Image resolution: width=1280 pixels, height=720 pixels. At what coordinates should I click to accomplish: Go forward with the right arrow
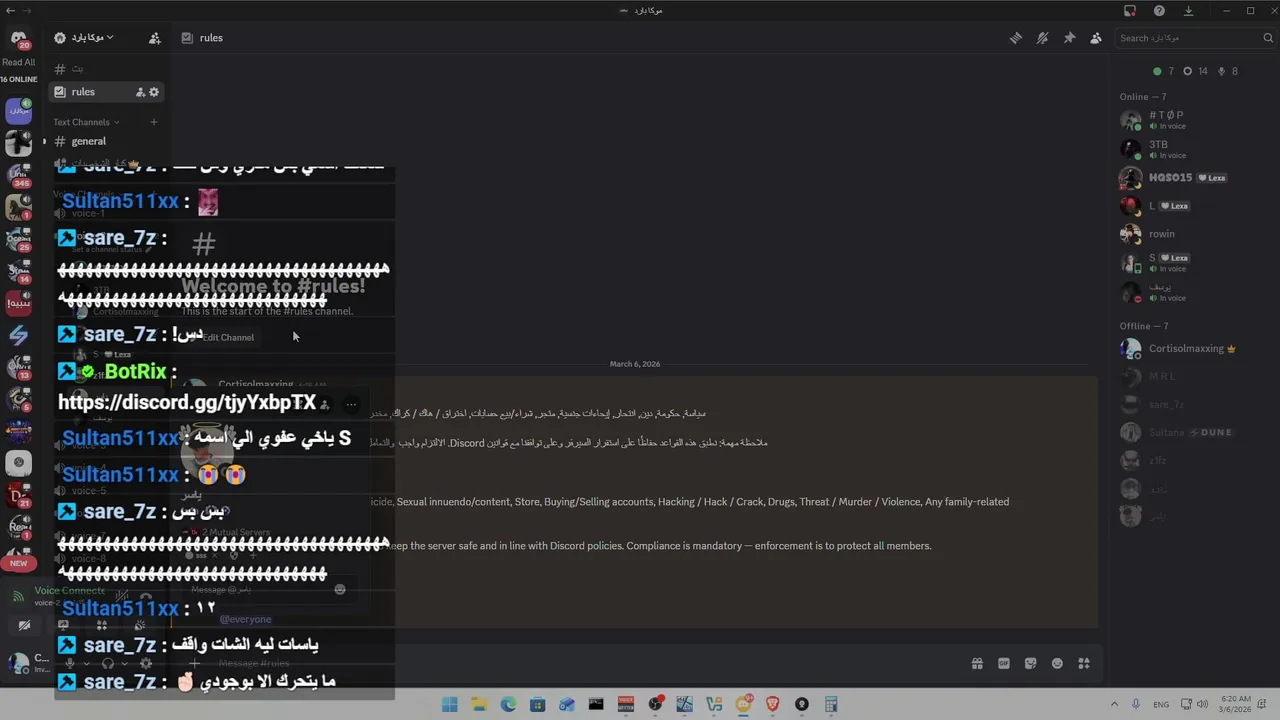(26, 10)
